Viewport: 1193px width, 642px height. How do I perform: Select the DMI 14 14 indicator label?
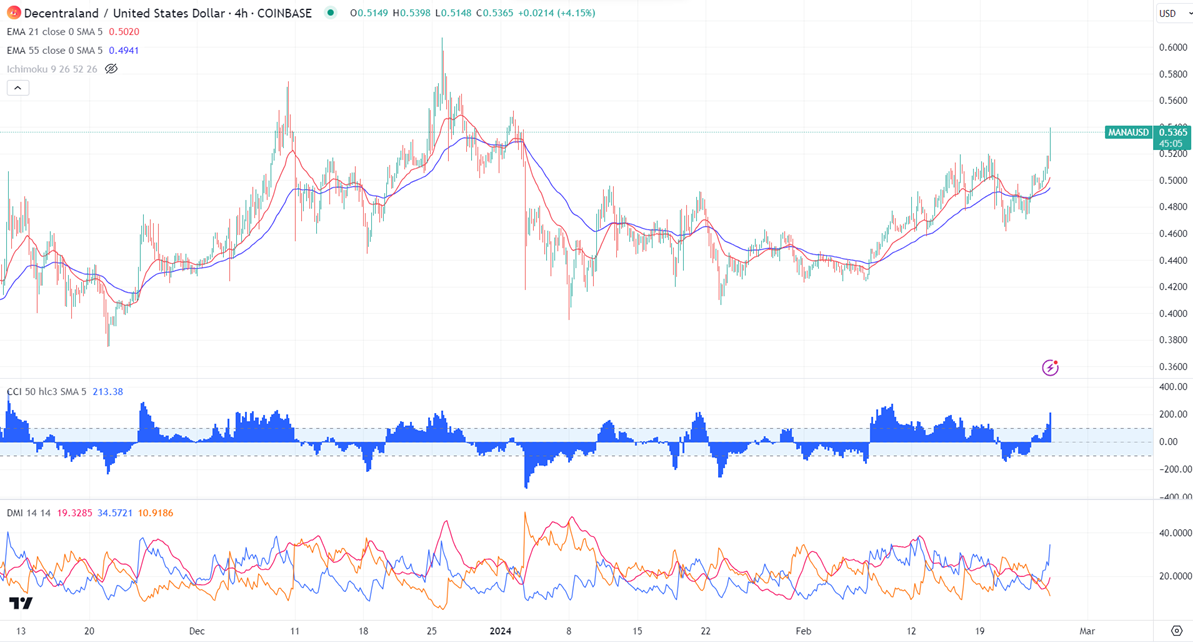coord(29,513)
